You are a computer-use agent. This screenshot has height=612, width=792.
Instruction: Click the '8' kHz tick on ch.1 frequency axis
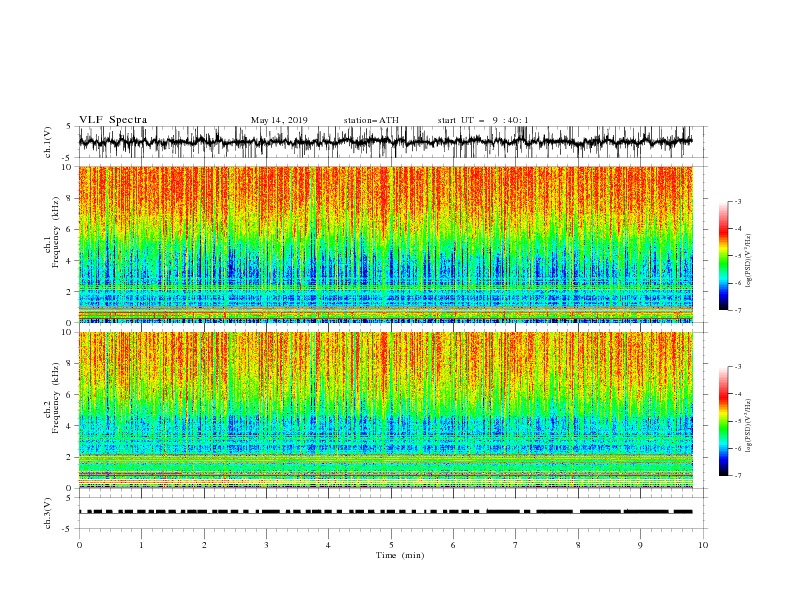pos(70,198)
